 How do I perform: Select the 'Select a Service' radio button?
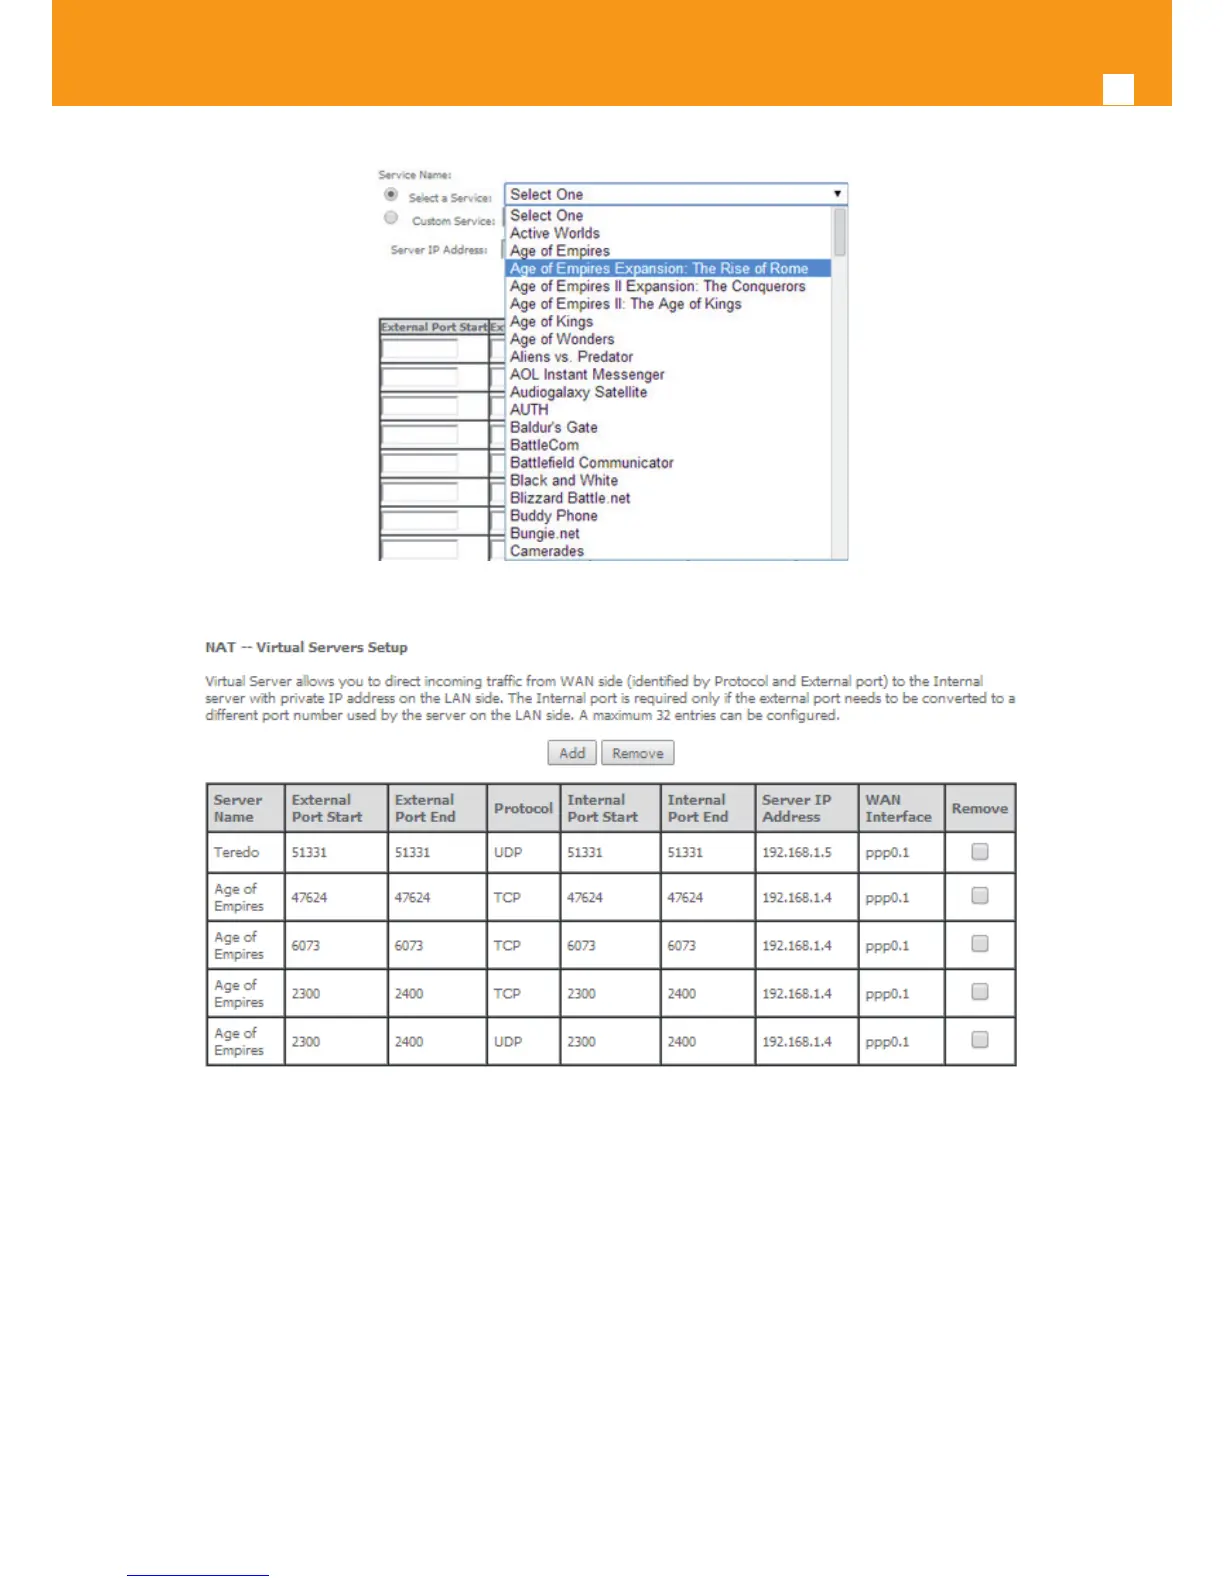391,195
